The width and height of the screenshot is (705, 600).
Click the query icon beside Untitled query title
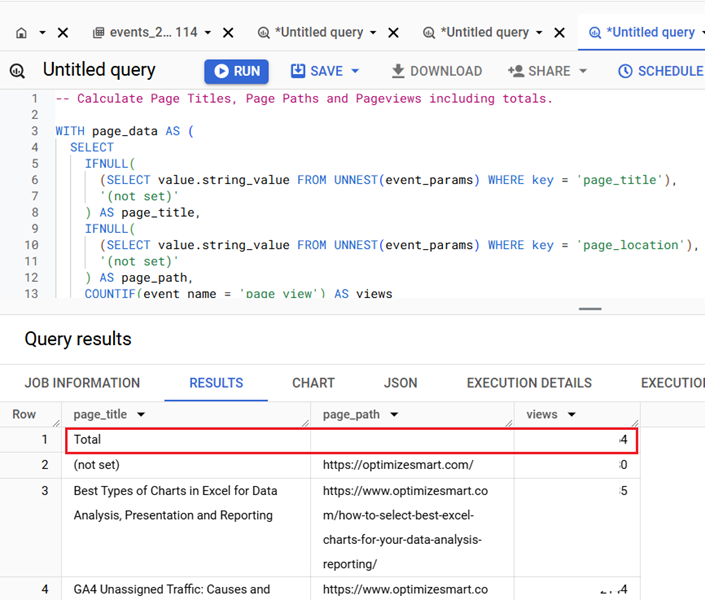(x=17, y=71)
